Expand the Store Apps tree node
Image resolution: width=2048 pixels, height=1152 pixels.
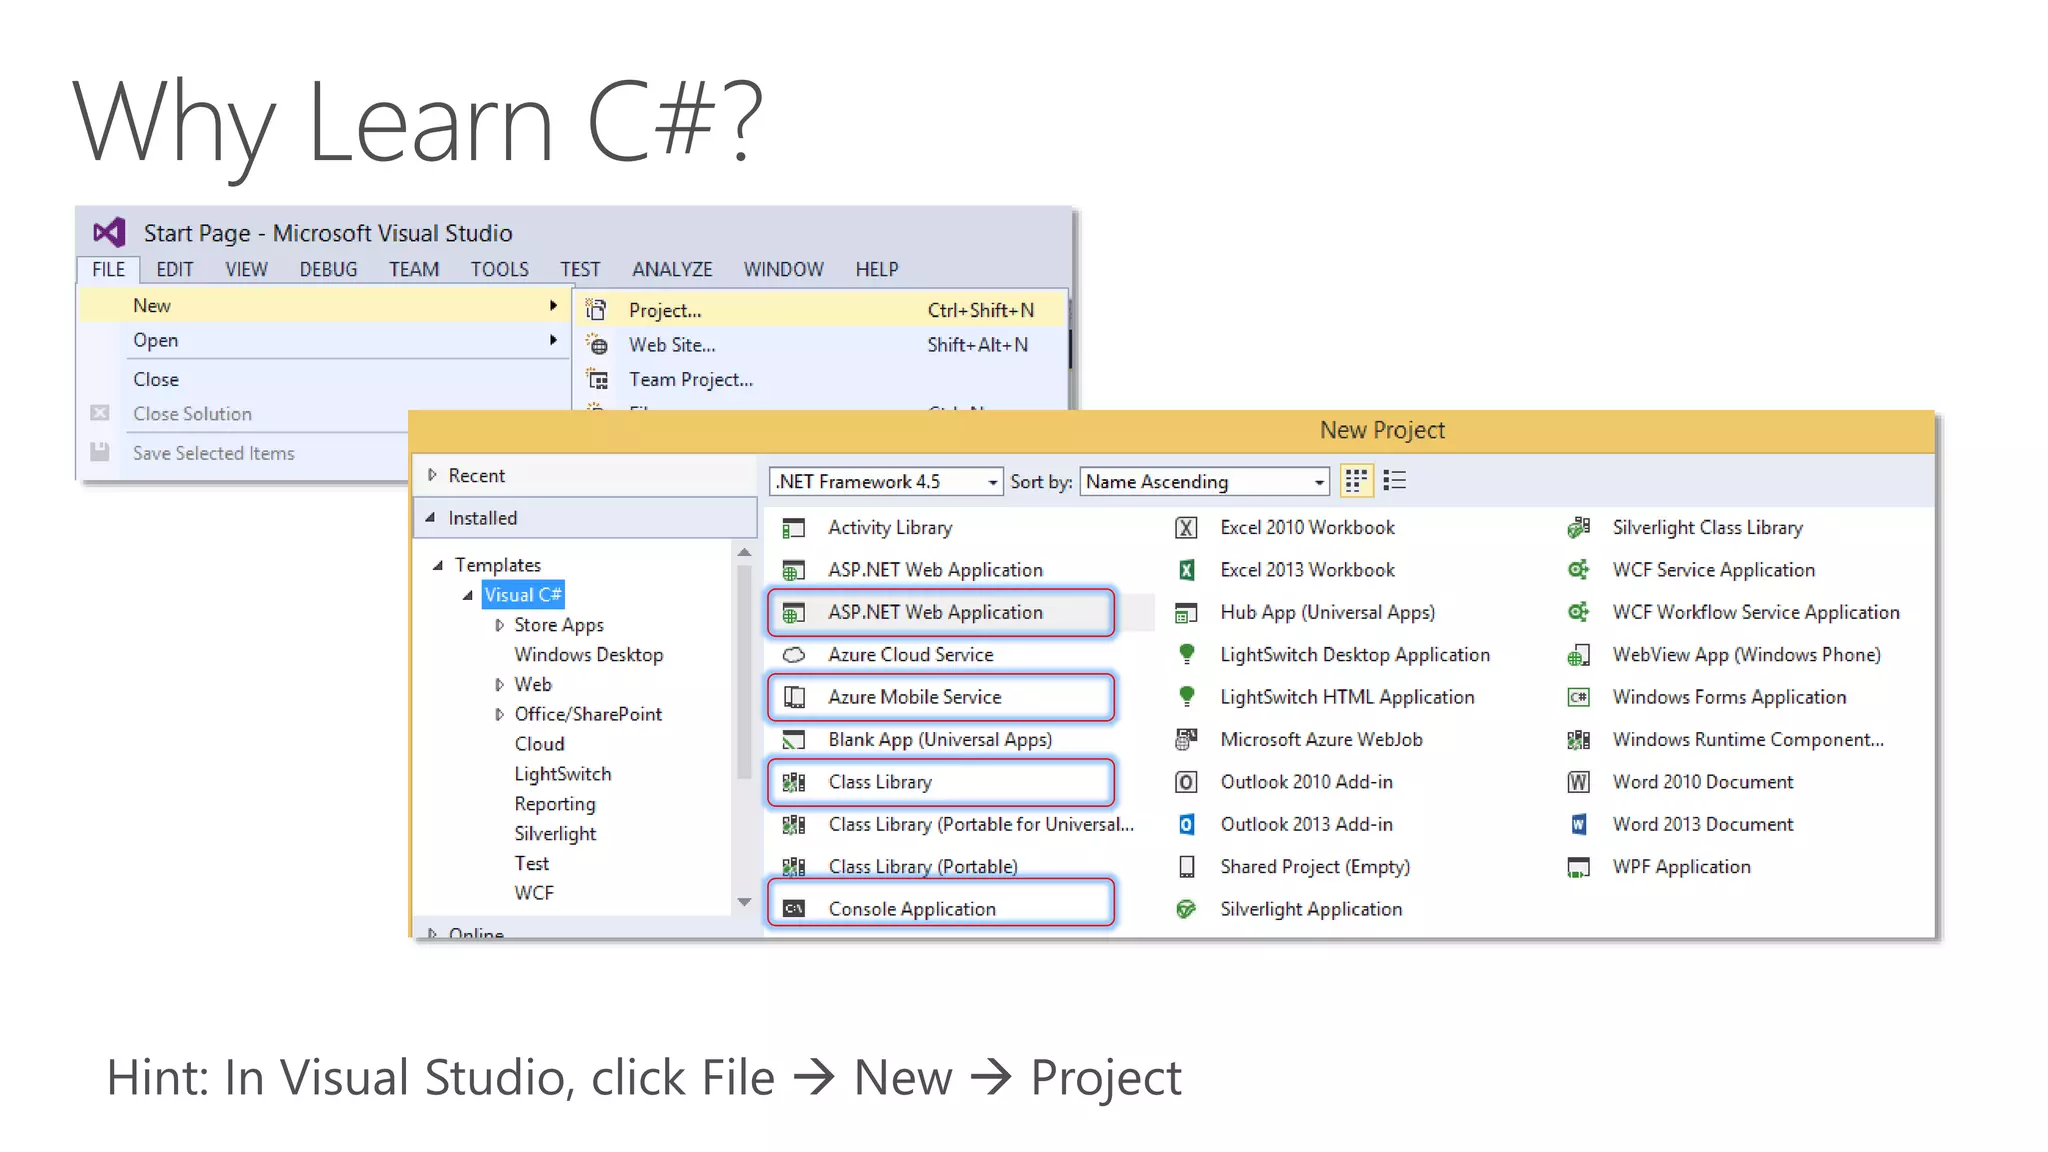499,625
